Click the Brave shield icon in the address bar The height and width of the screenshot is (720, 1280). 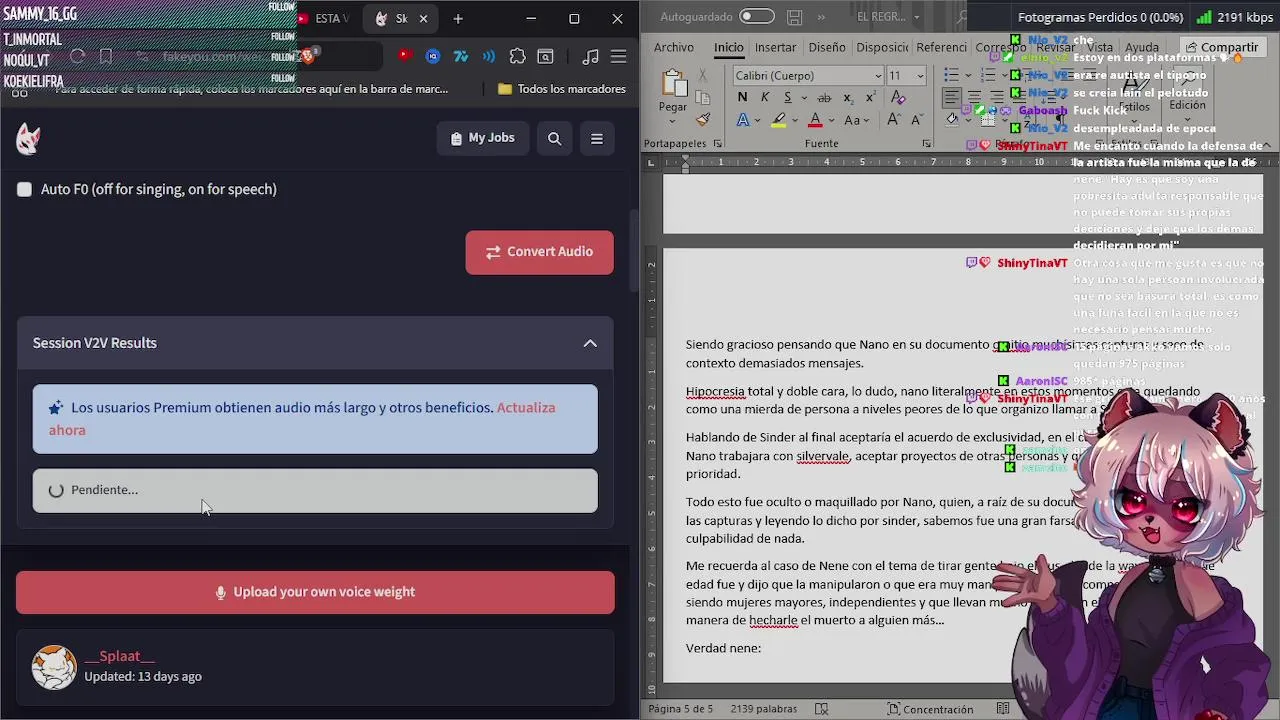pos(307,57)
